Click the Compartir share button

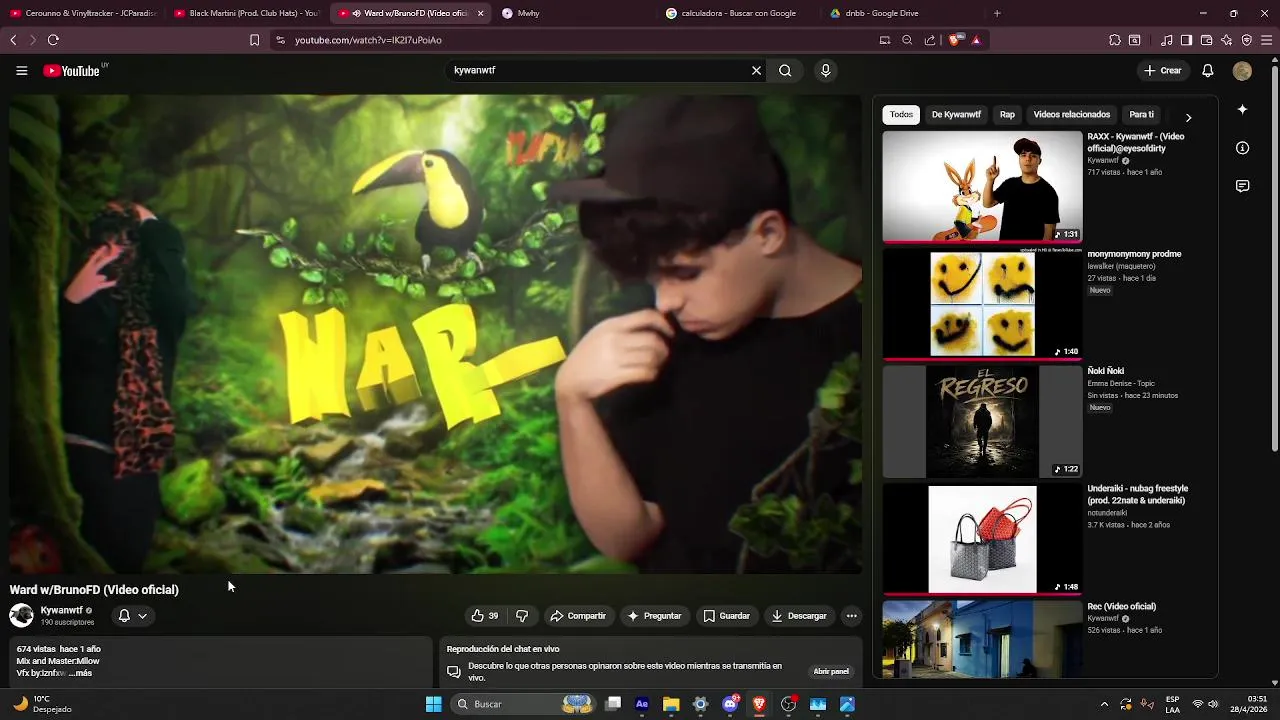point(578,616)
